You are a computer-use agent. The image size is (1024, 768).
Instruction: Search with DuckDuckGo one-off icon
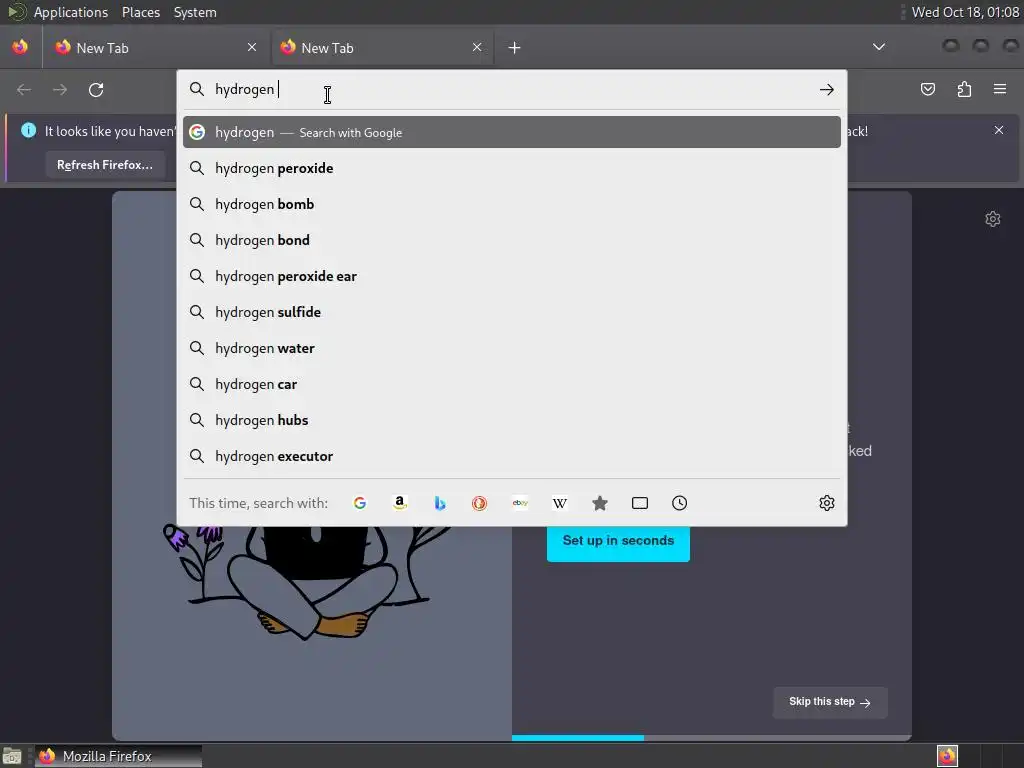pos(479,503)
